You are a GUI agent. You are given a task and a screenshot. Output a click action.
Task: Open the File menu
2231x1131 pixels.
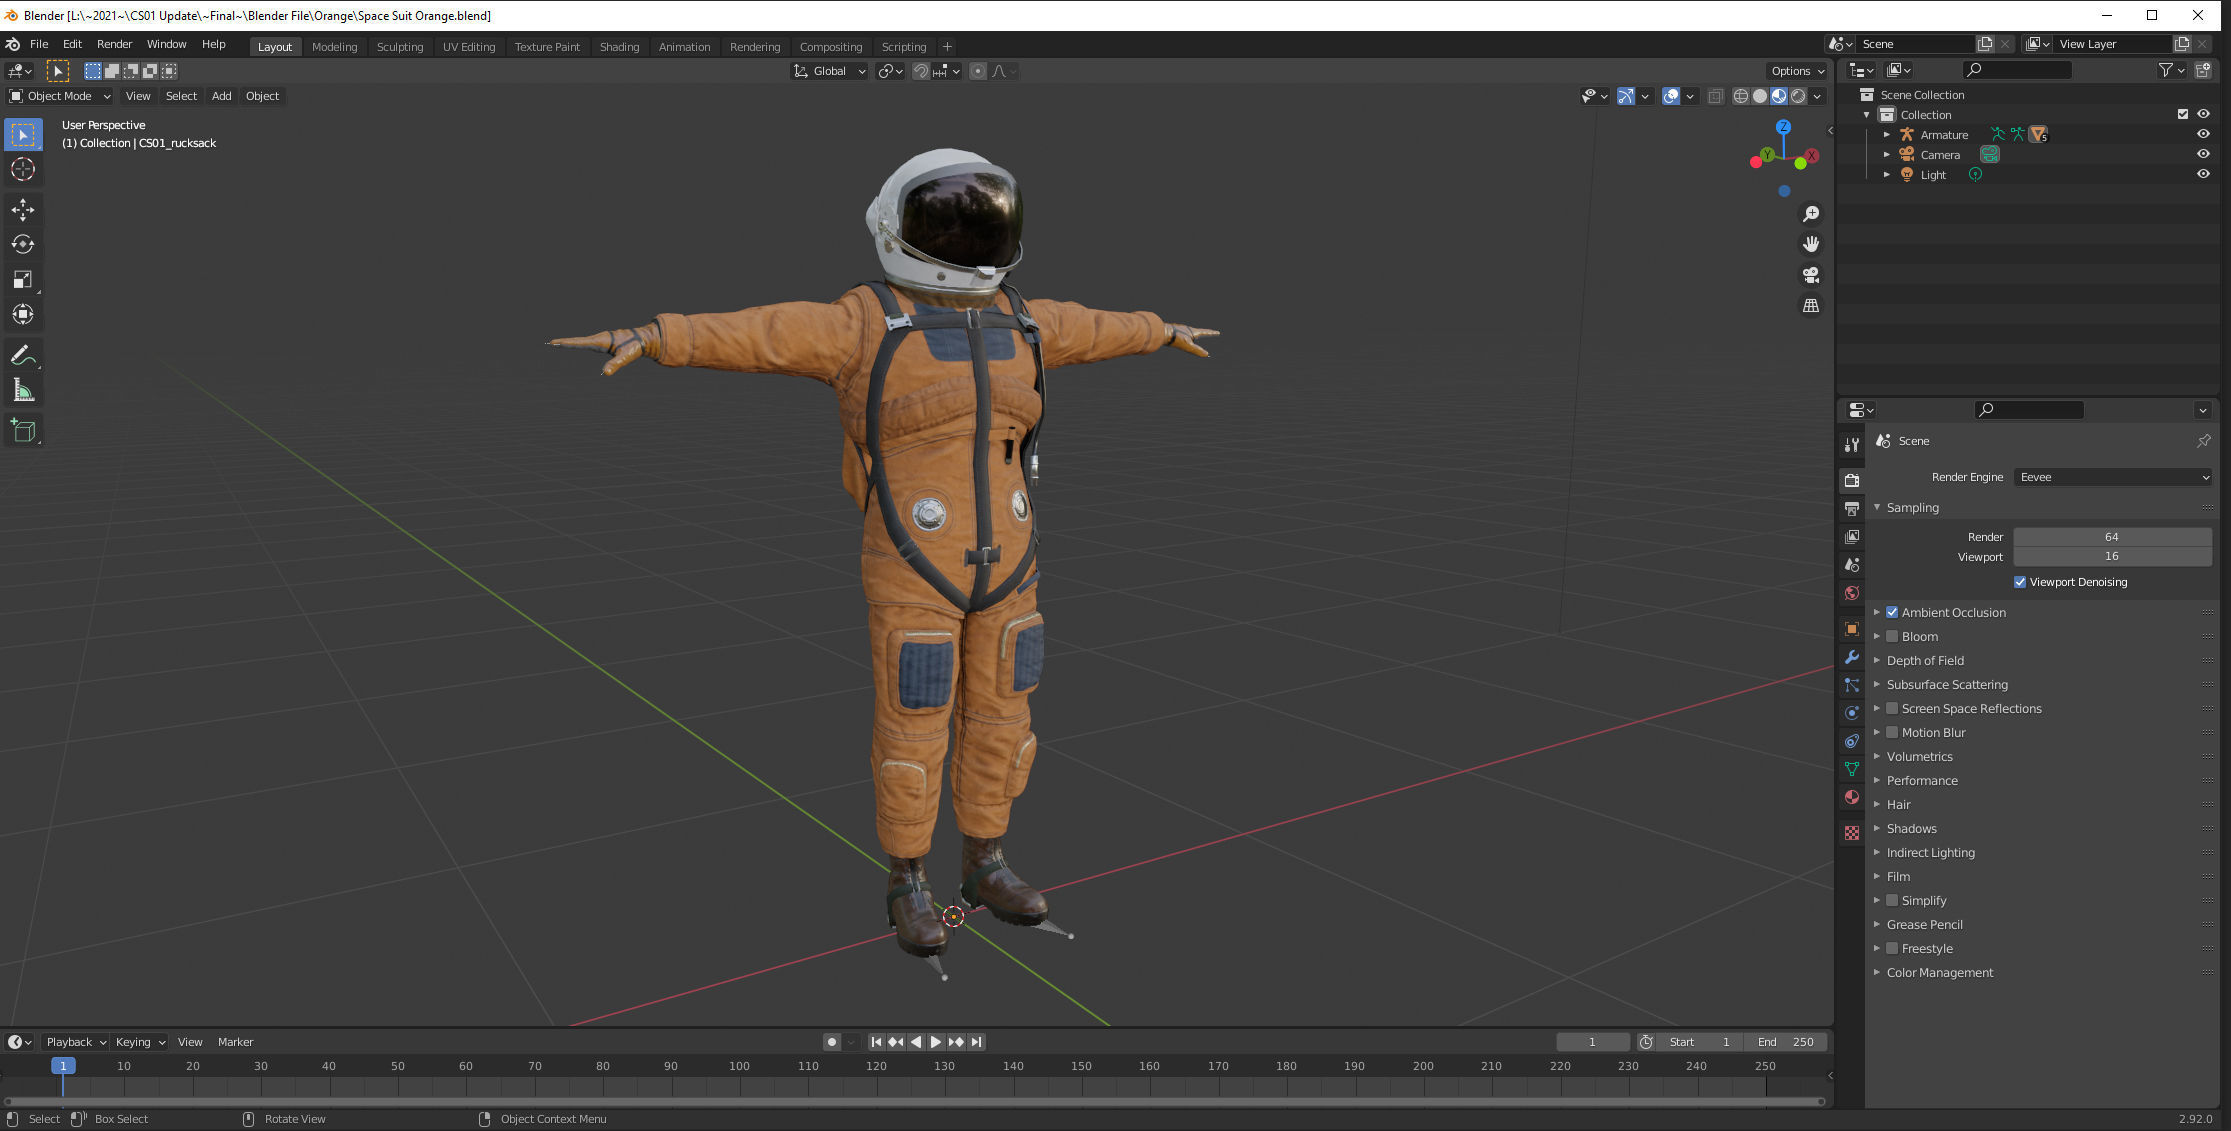pos(39,44)
